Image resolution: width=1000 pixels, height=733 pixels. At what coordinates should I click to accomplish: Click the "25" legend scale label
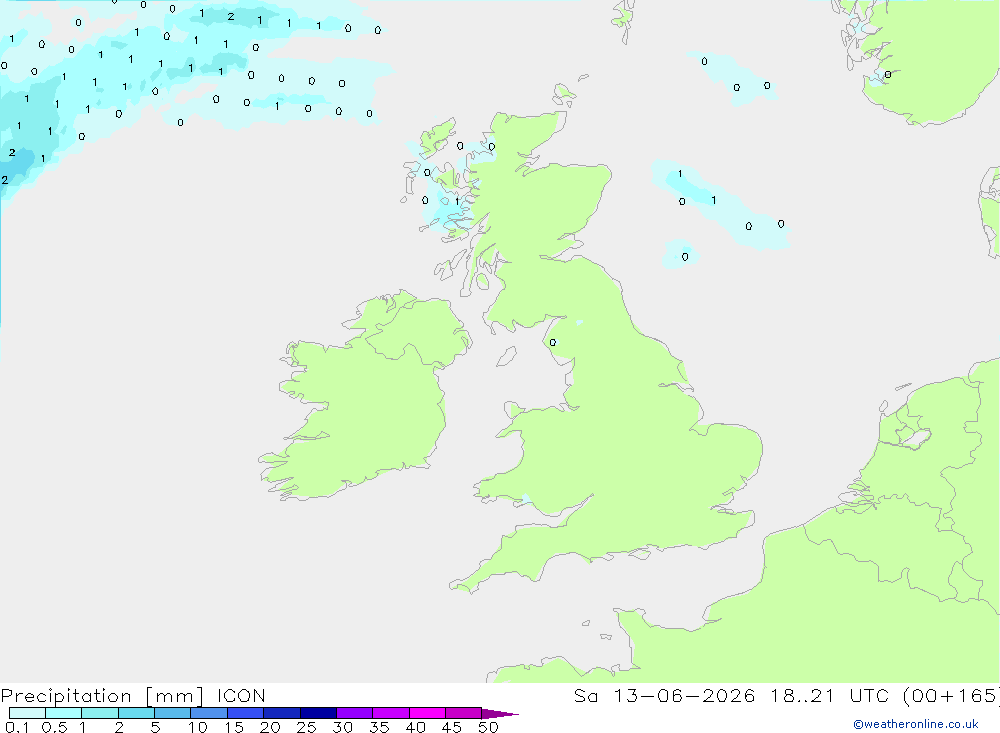point(307,727)
